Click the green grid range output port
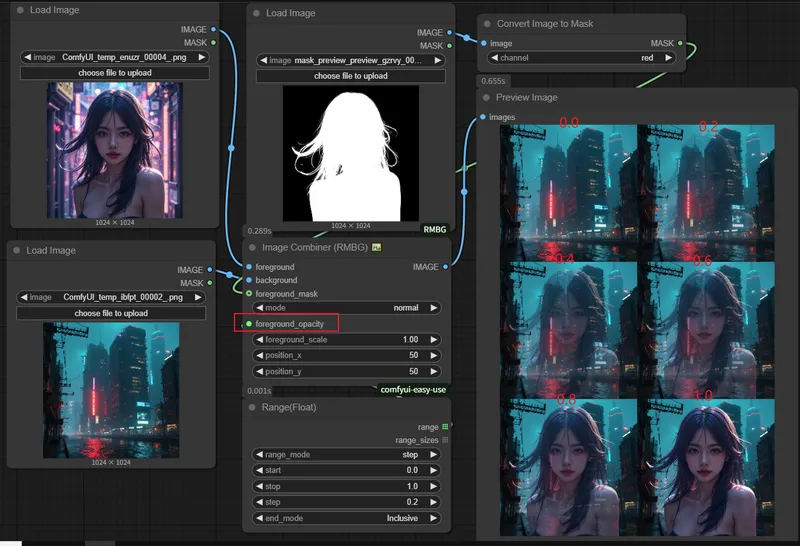The height and width of the screenshot is (546, 800). click(444, 427)
